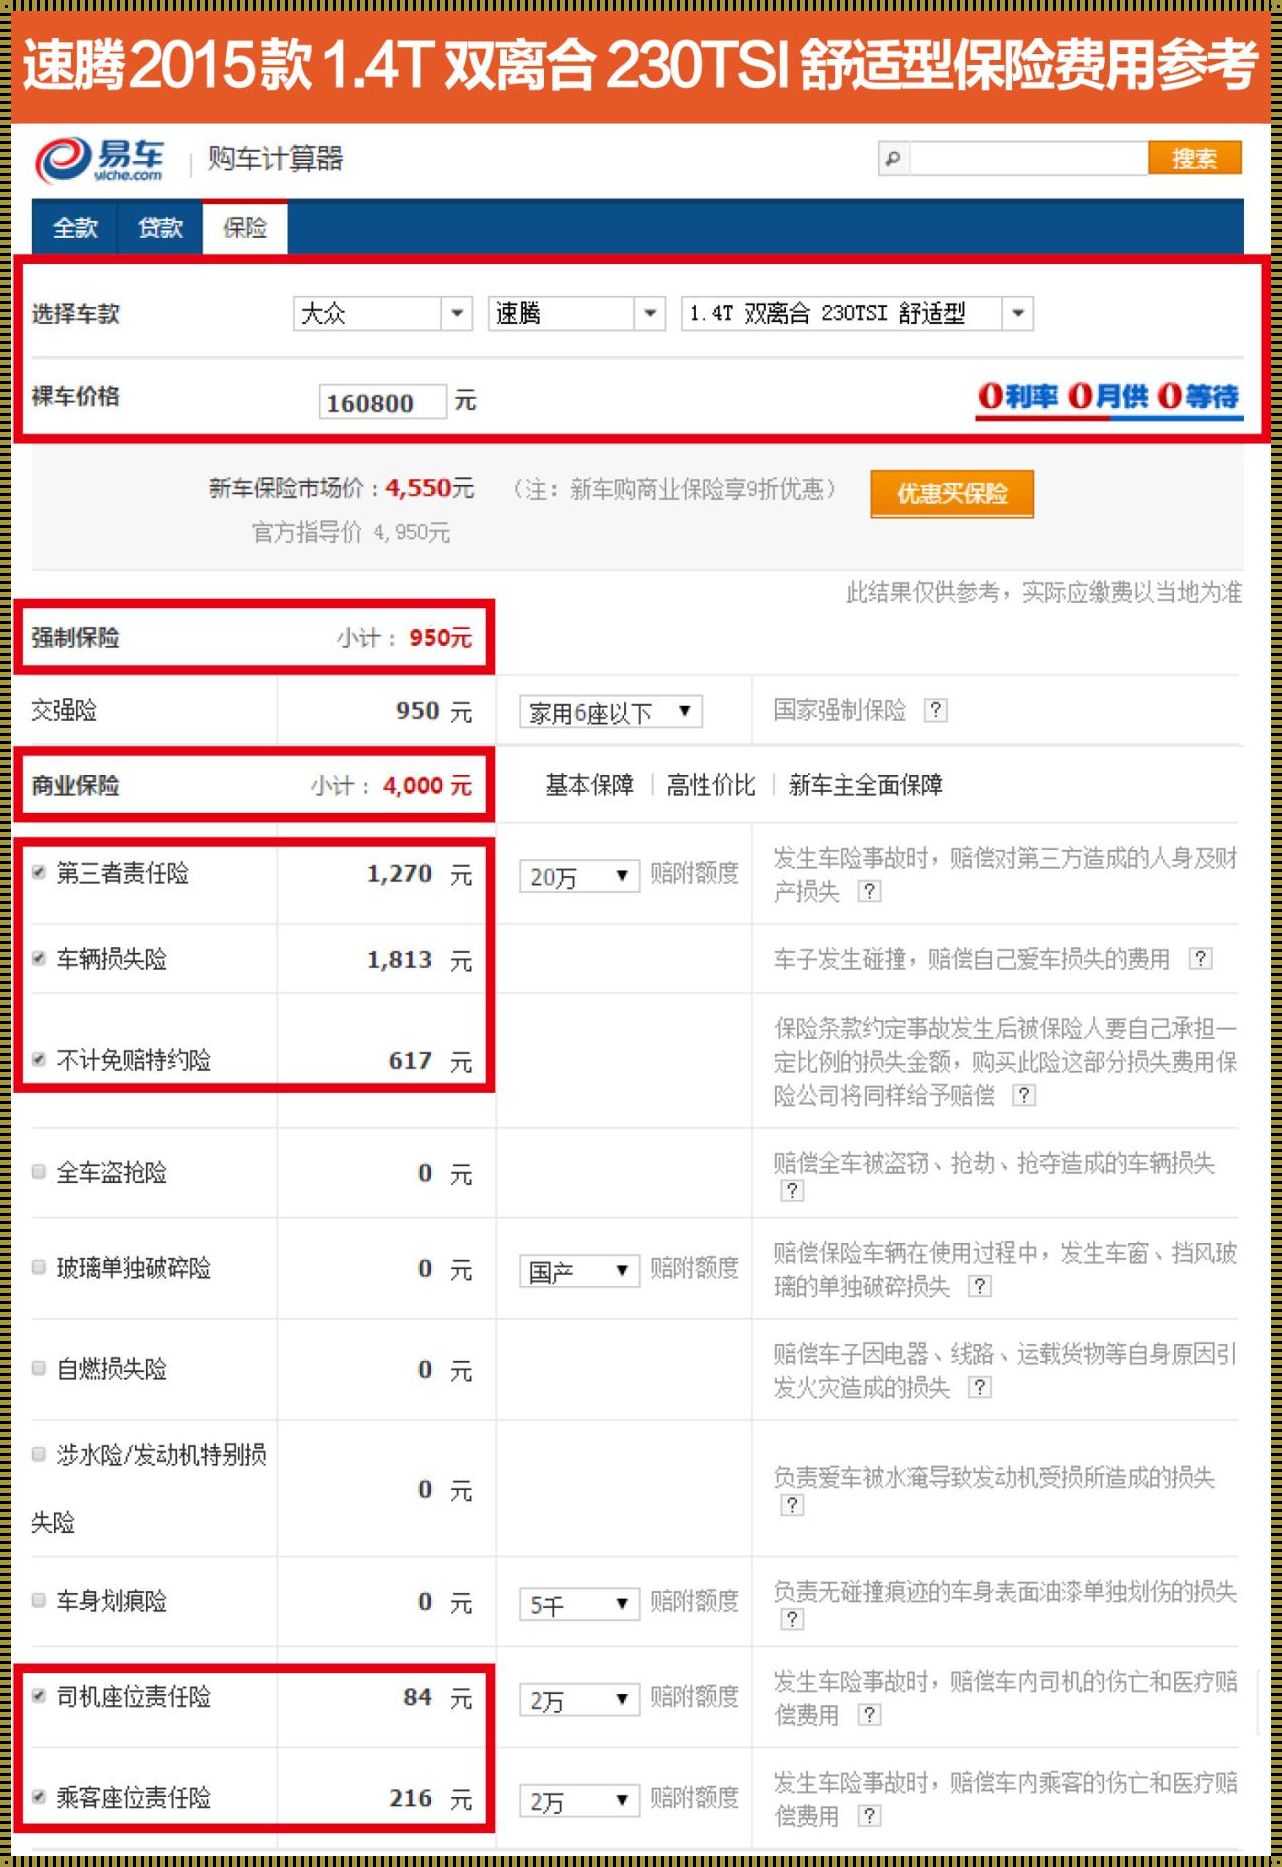The image size is (1282, 1867).
Task: Click the 216 元 premium value
Action: pos(430,1799)
